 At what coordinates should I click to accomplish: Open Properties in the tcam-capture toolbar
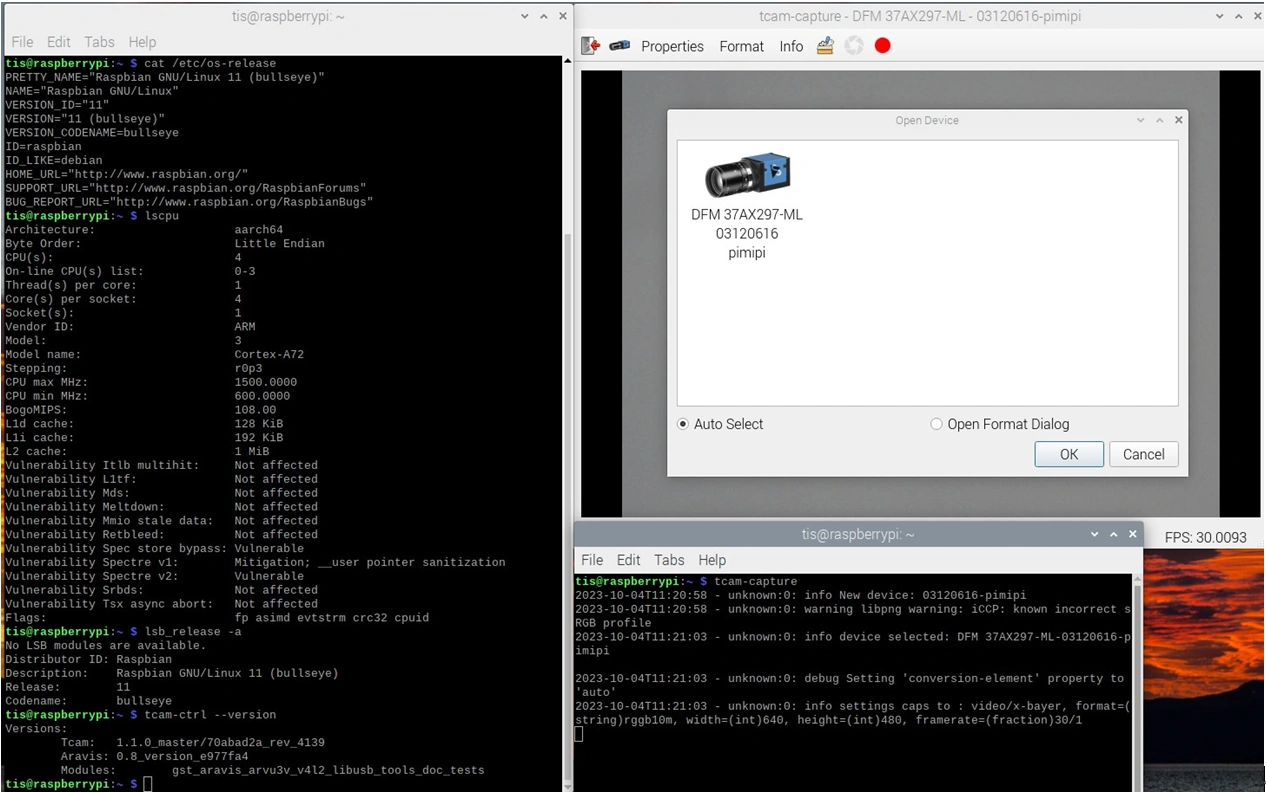point(672,46)
